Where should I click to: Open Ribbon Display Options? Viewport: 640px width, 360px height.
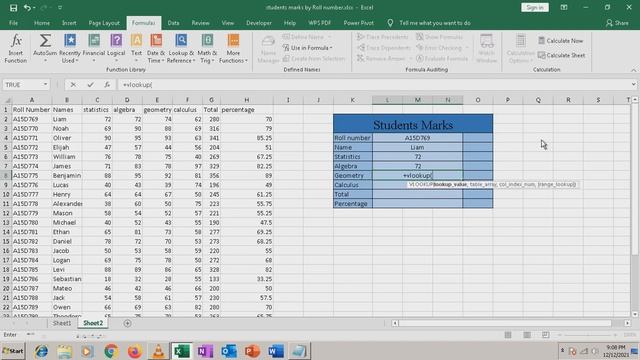pos(564,7)
